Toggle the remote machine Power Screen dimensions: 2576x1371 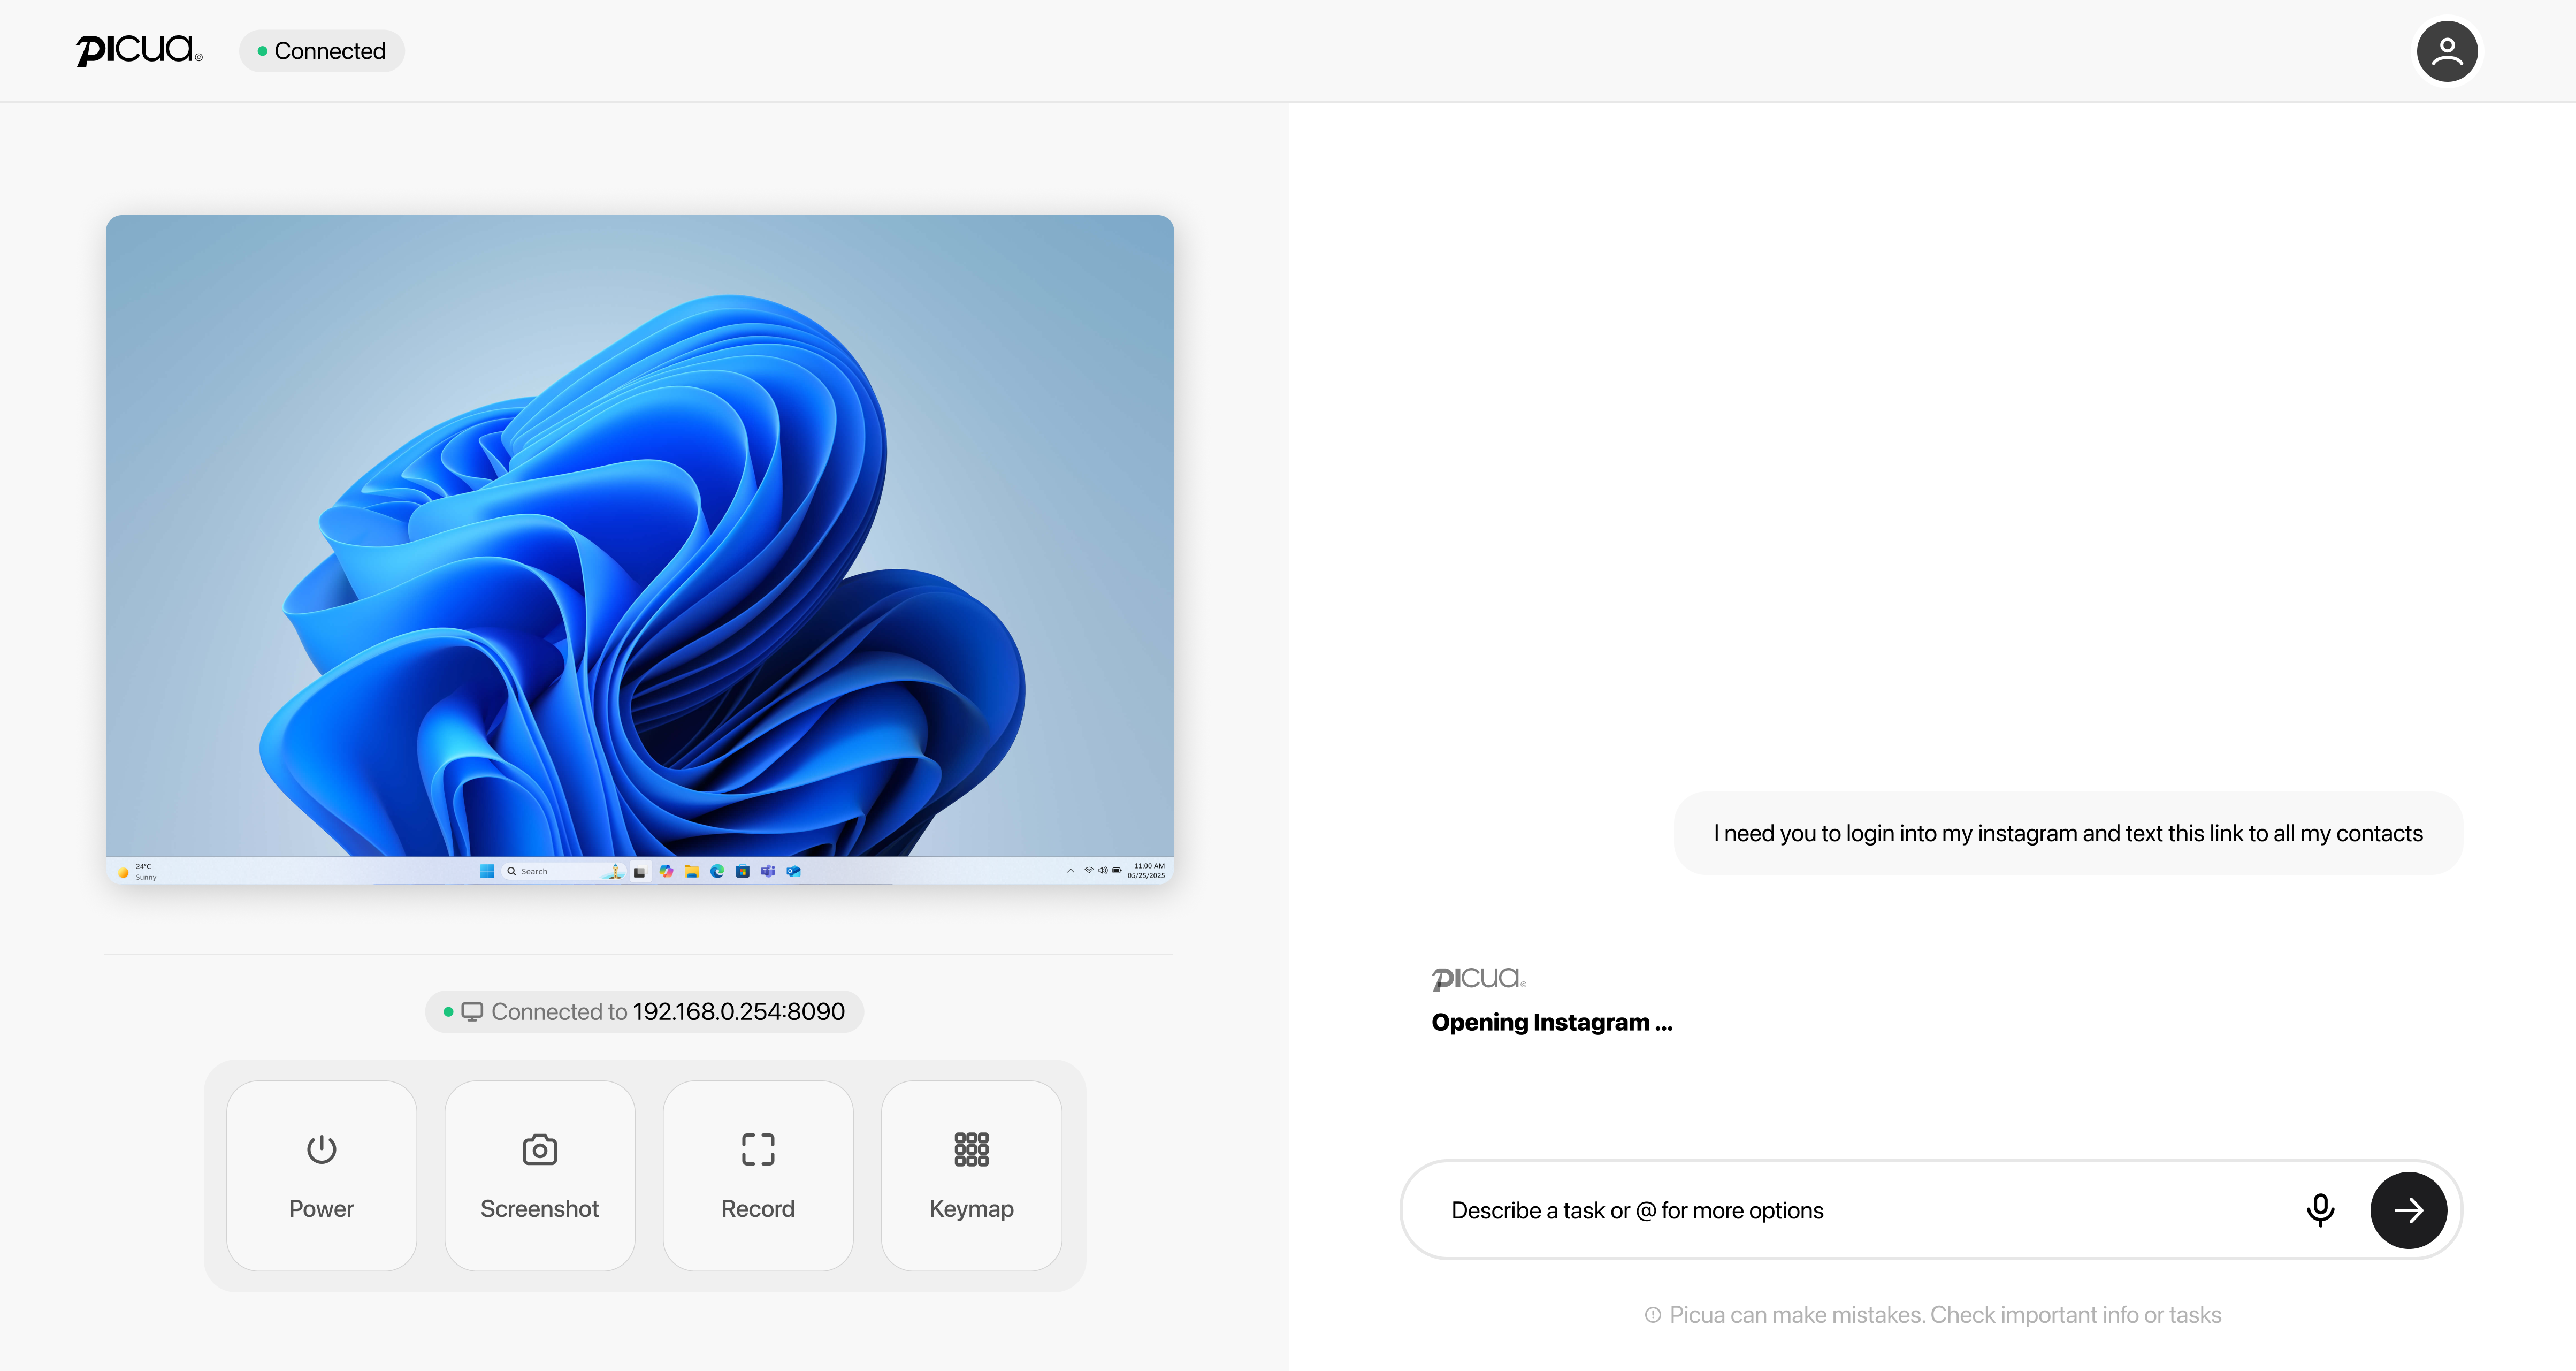(x=321, y=1175)
